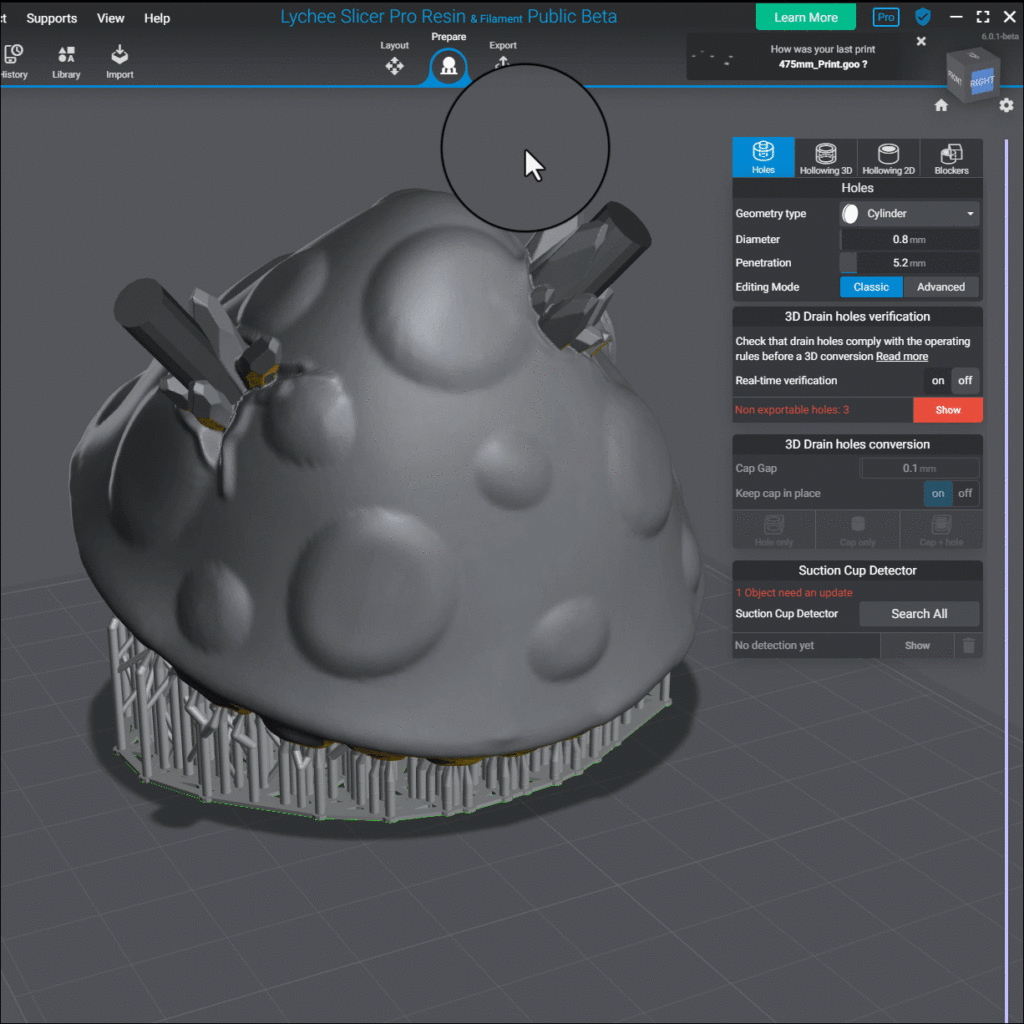Set Keep cap in place to off
The image size is (1024, 1024).
click(x=965, y=493)
